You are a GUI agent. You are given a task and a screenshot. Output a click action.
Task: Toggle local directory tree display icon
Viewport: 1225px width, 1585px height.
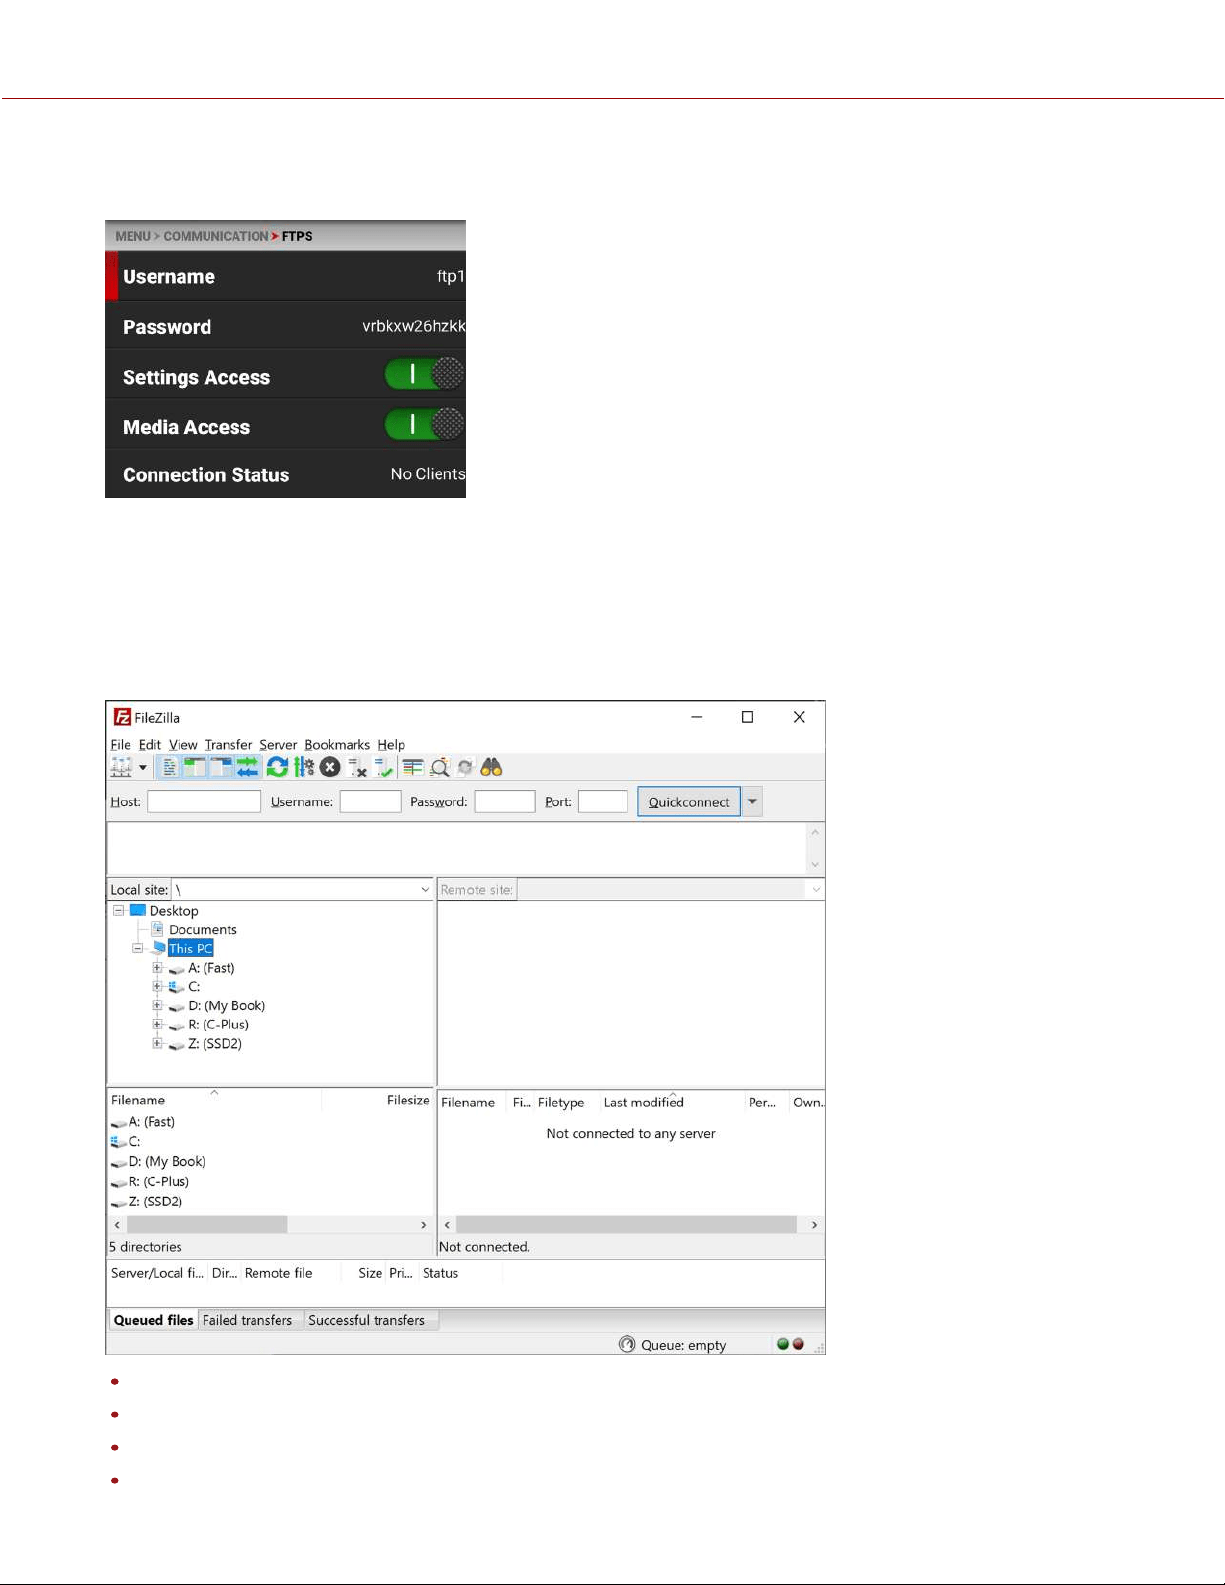tap(194, 767)
